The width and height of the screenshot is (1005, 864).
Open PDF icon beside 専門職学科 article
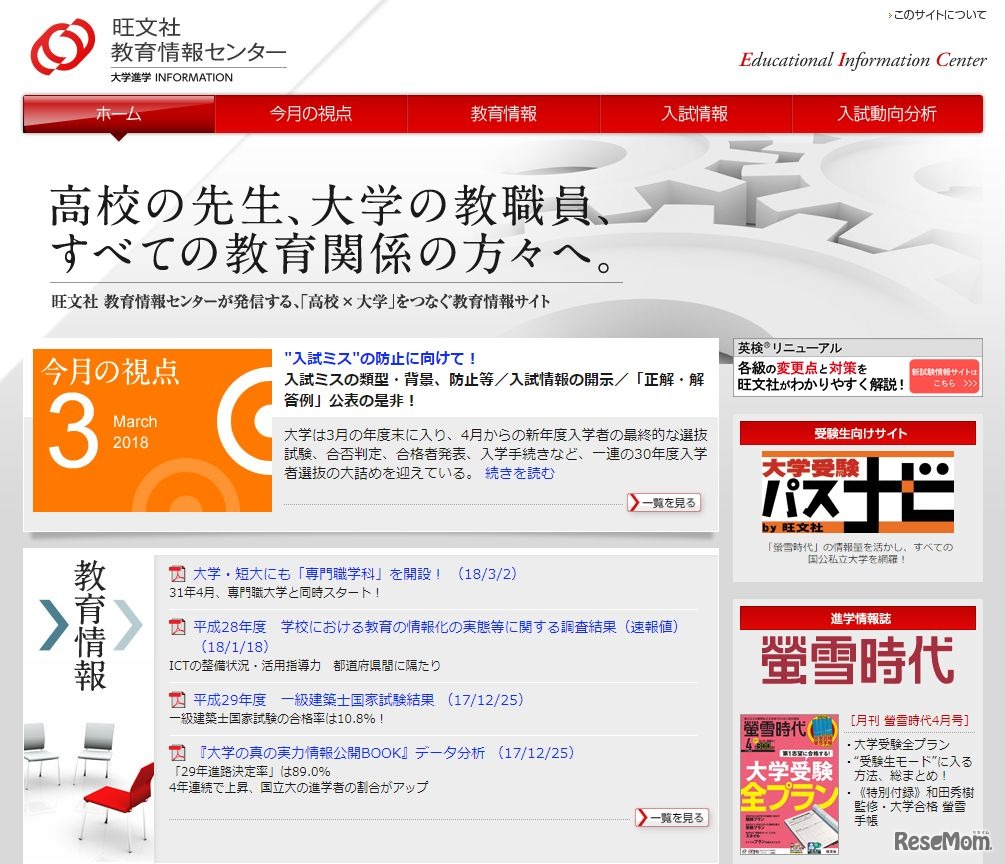click(x=177, y=574)
